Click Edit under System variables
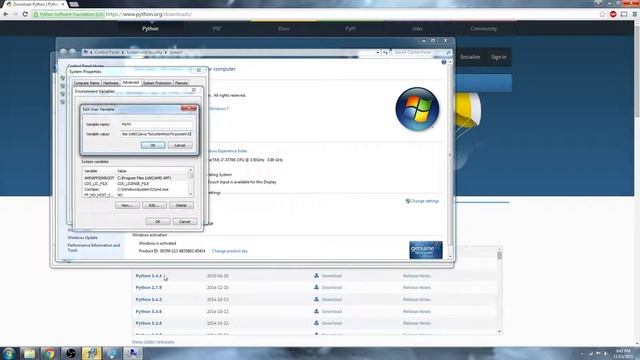This screenshot has height=360, width=640. tap(154, 205)
